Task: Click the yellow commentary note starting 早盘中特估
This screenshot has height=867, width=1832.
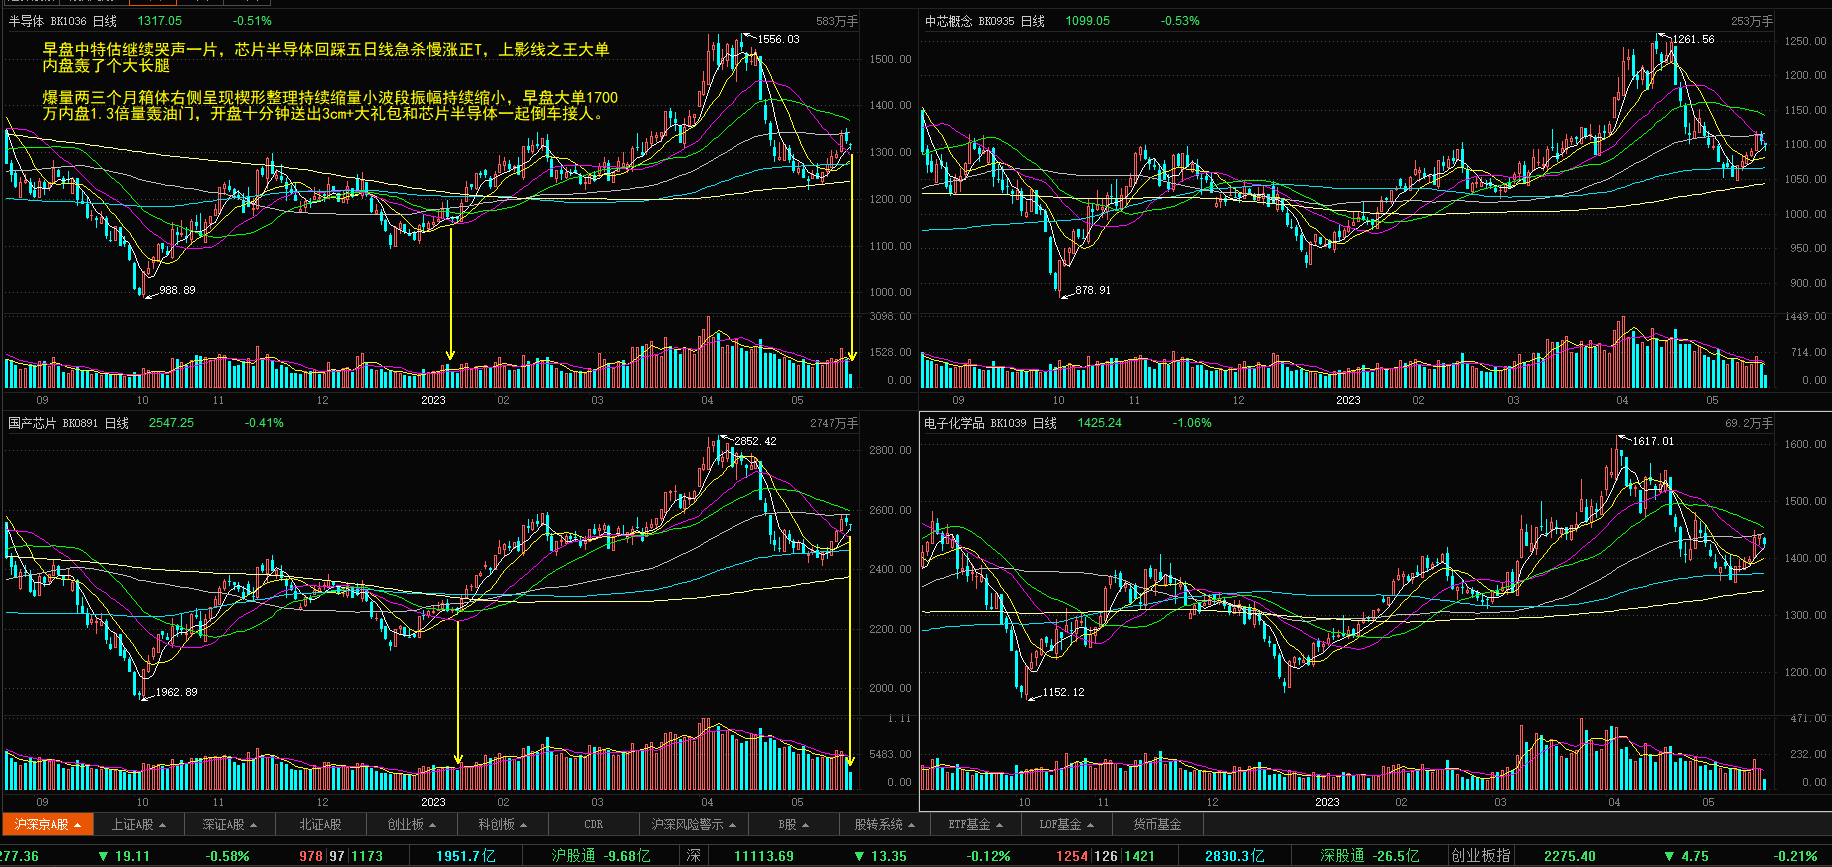Action: tap(326, 57)
